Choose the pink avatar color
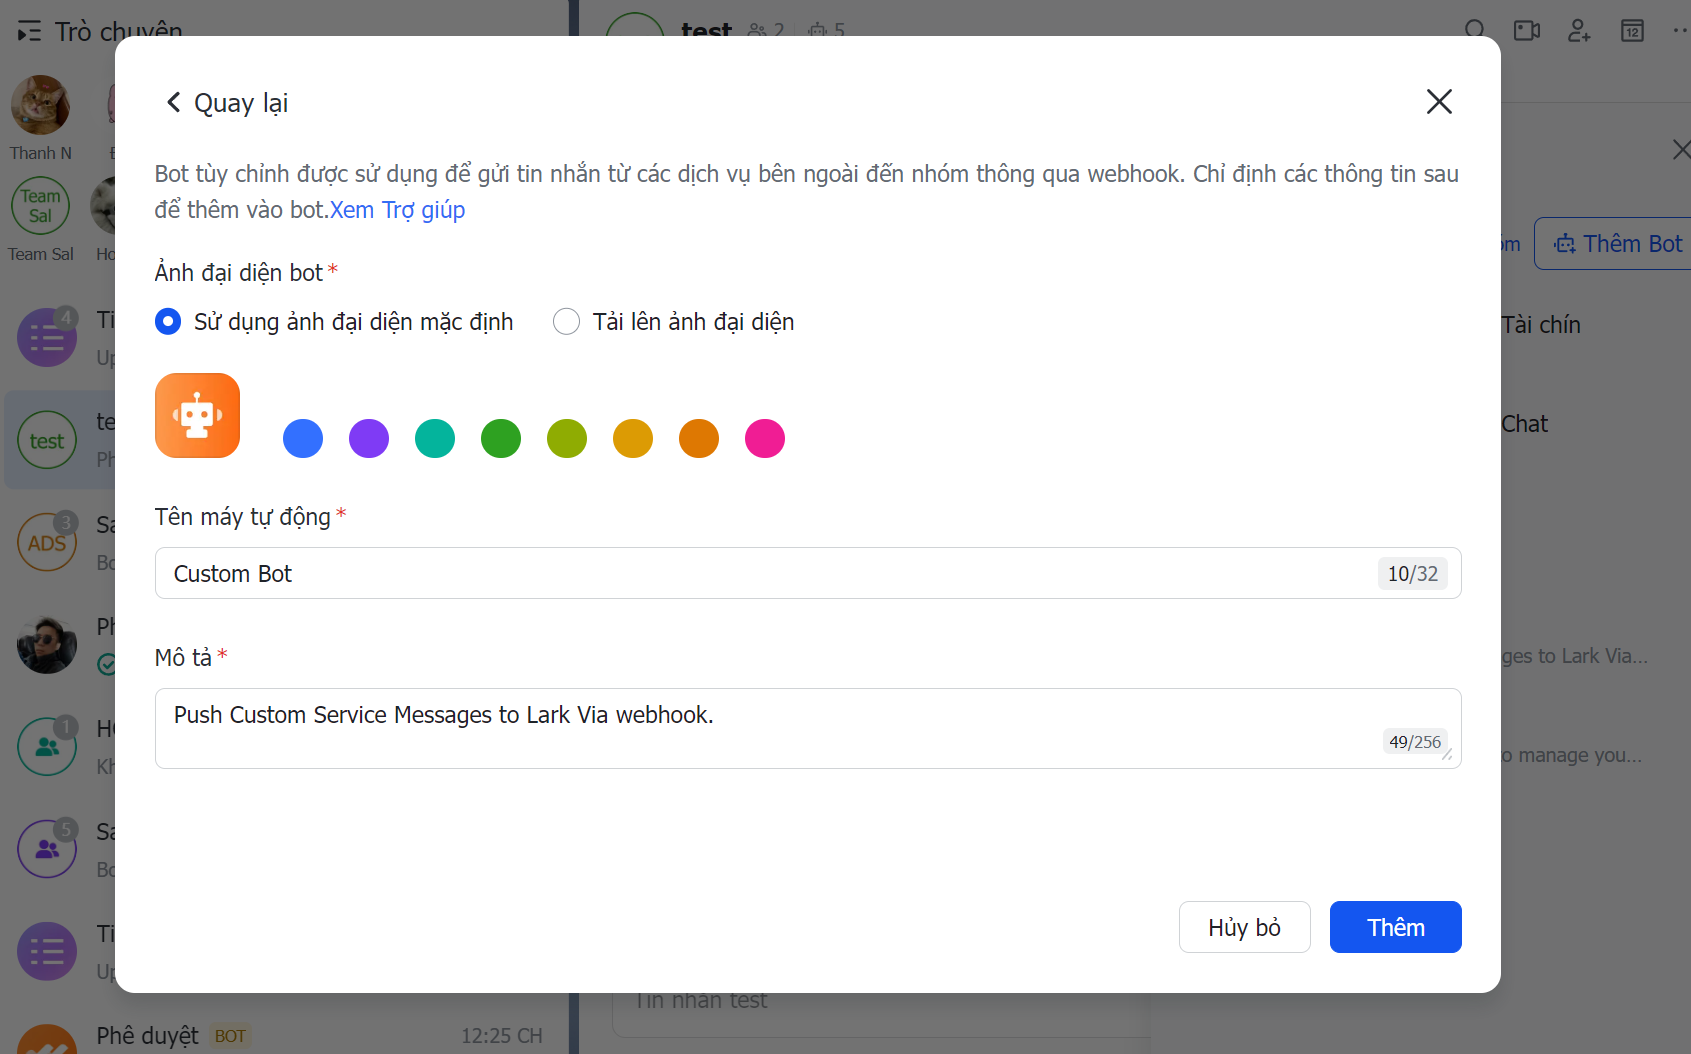1691x1054 pixels. coord(765,438)
